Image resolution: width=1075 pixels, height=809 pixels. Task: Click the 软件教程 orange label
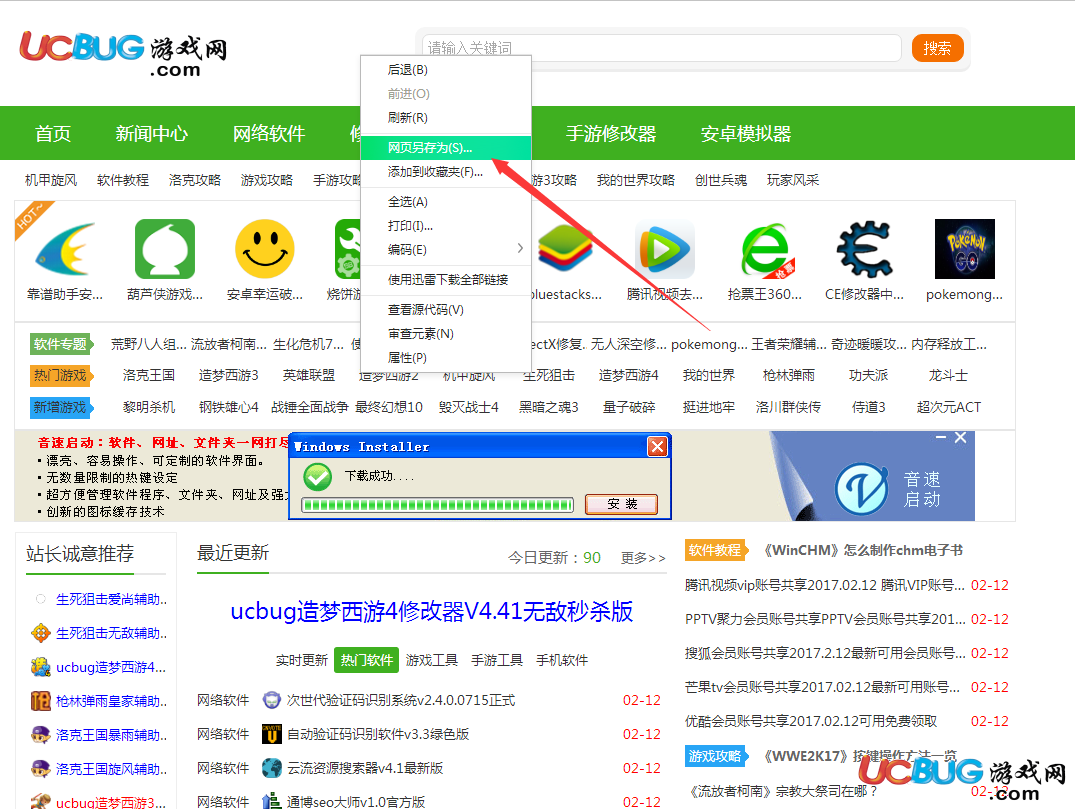point(715,550)
